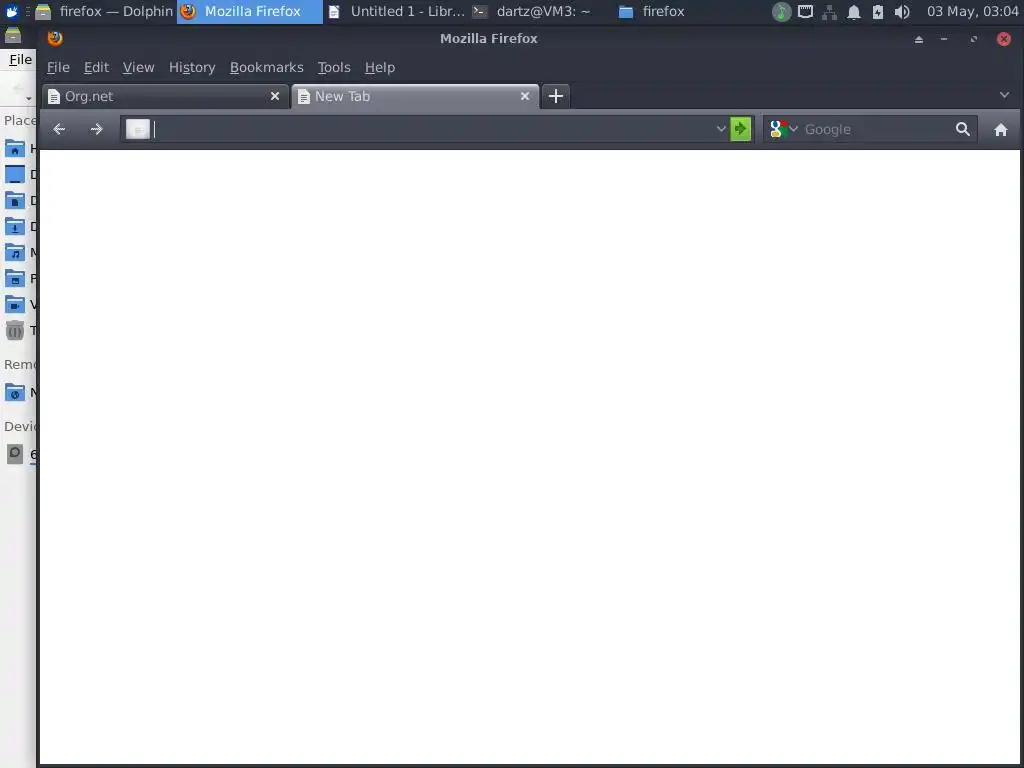
Task: Switch to Untitled 1 LibreOffice taskbar entry
Action: tap(396, 11)
